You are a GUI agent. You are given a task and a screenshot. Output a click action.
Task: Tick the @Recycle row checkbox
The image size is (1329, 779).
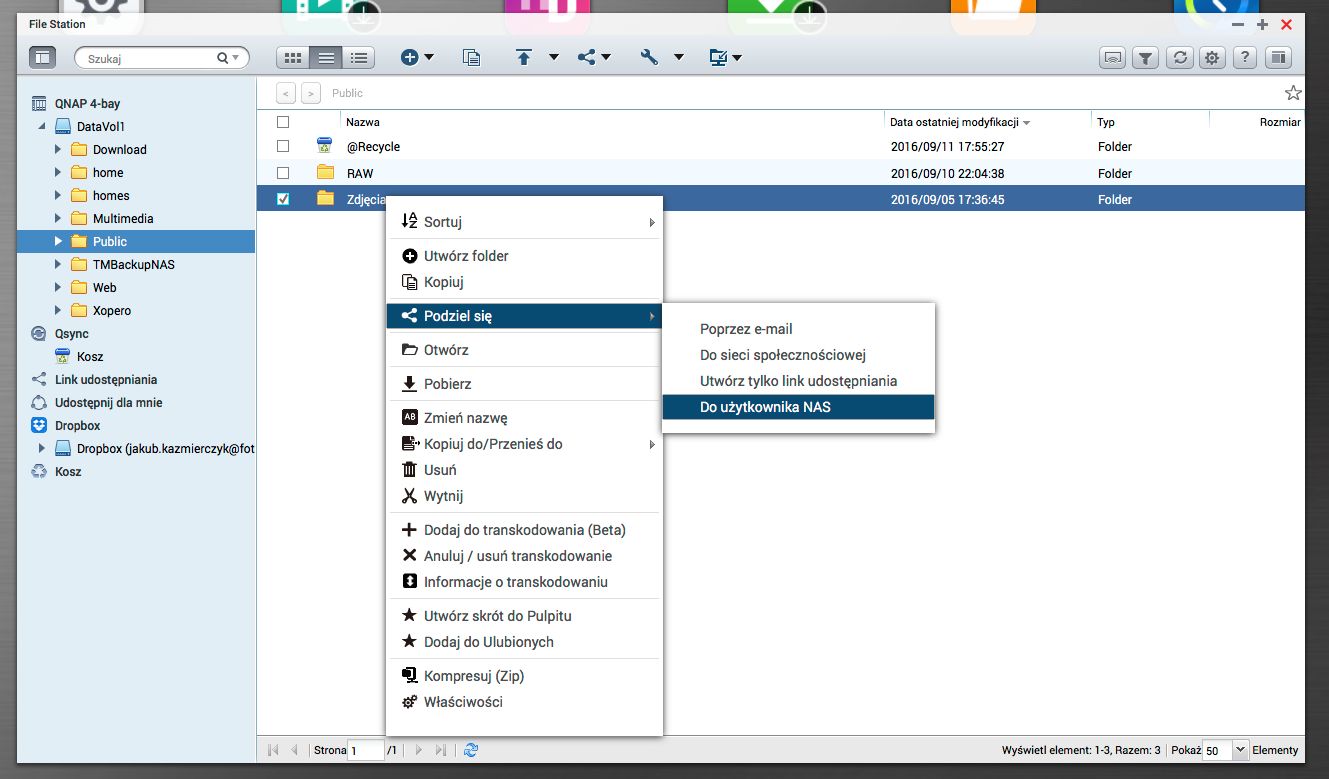pos(283,146)
